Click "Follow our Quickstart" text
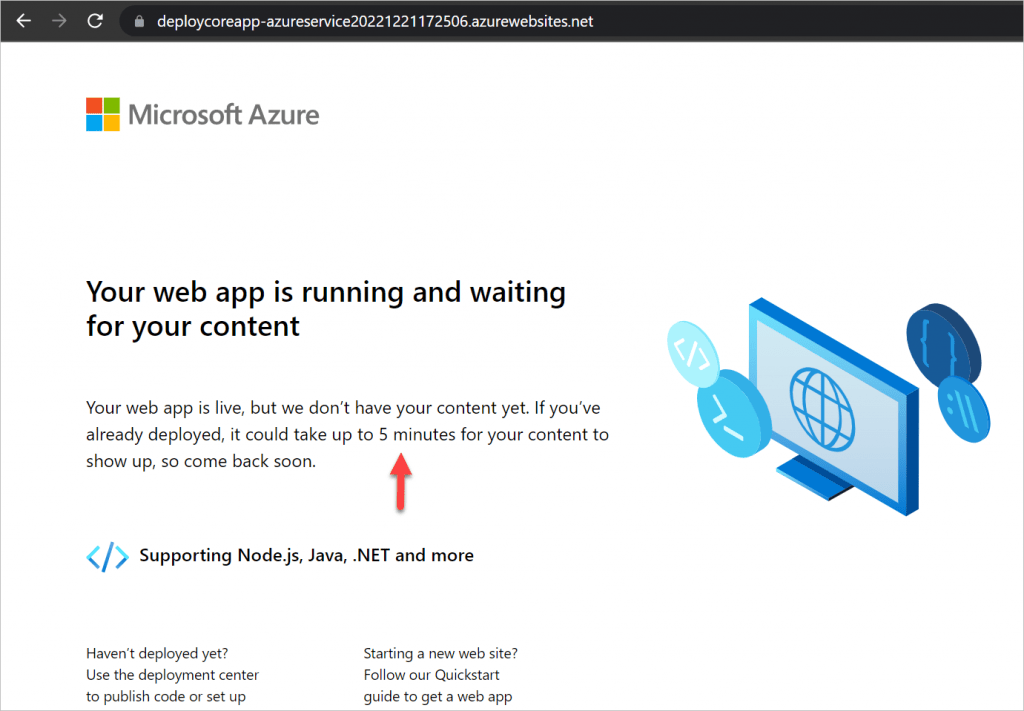 pos(432,674)
